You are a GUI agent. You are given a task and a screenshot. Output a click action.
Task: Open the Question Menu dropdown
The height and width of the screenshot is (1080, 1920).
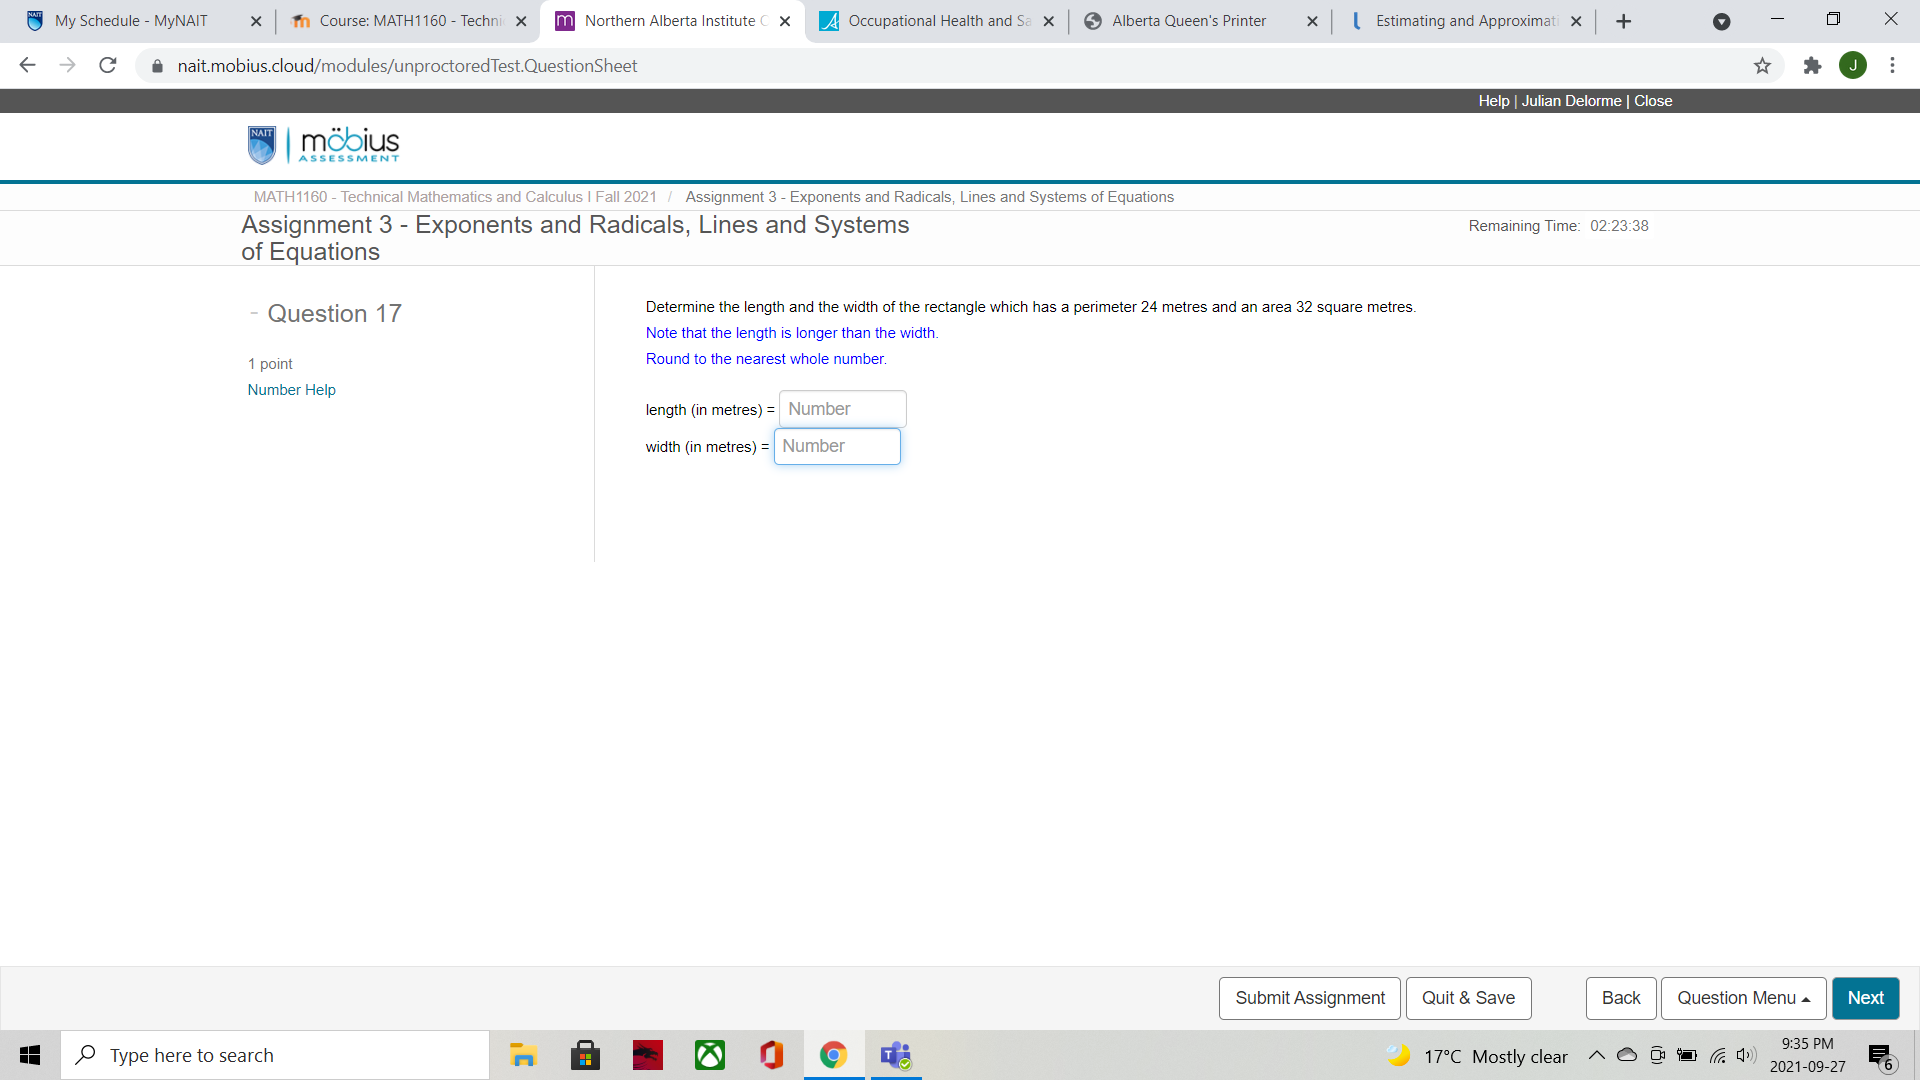click(1742, 998)
